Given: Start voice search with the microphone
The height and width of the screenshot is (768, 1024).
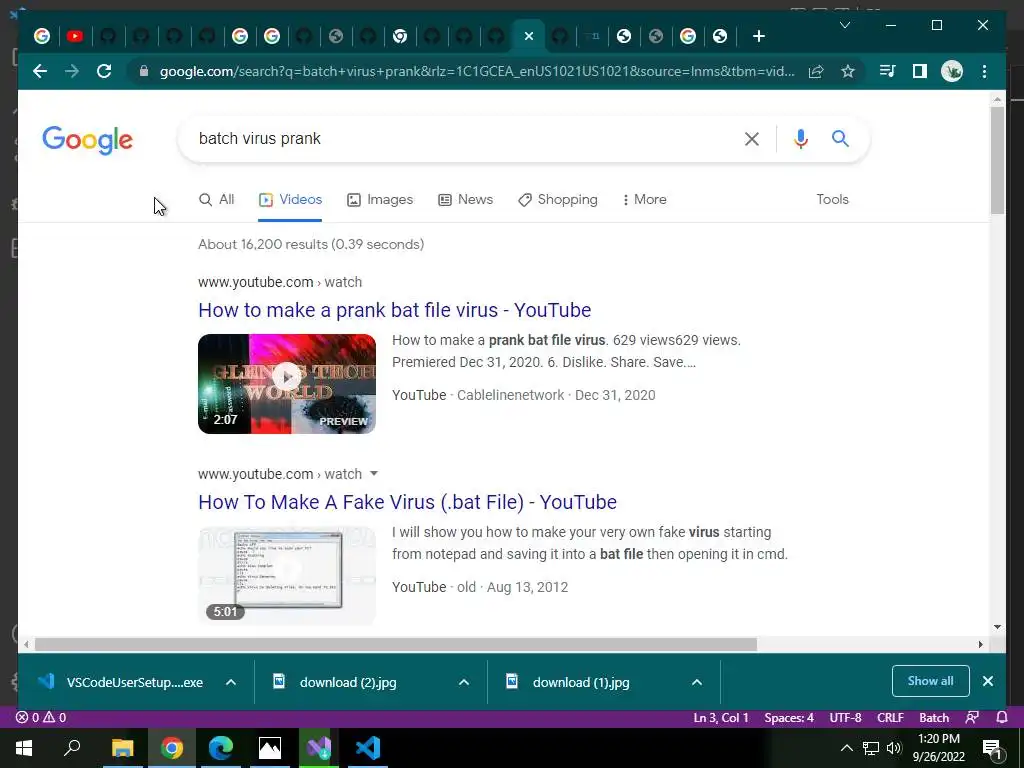Looking at the screenshot, I should tap(801, 138).
